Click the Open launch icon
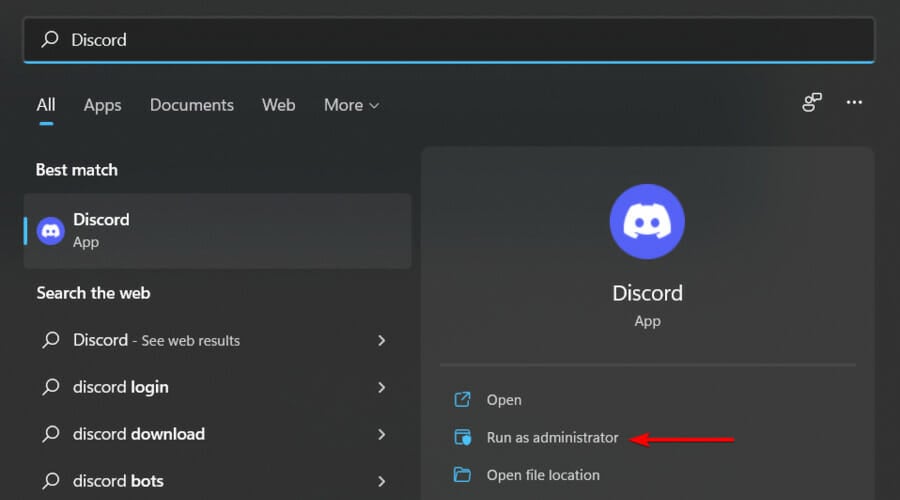The width and height of the screenshot is (900, 500). 462,400
